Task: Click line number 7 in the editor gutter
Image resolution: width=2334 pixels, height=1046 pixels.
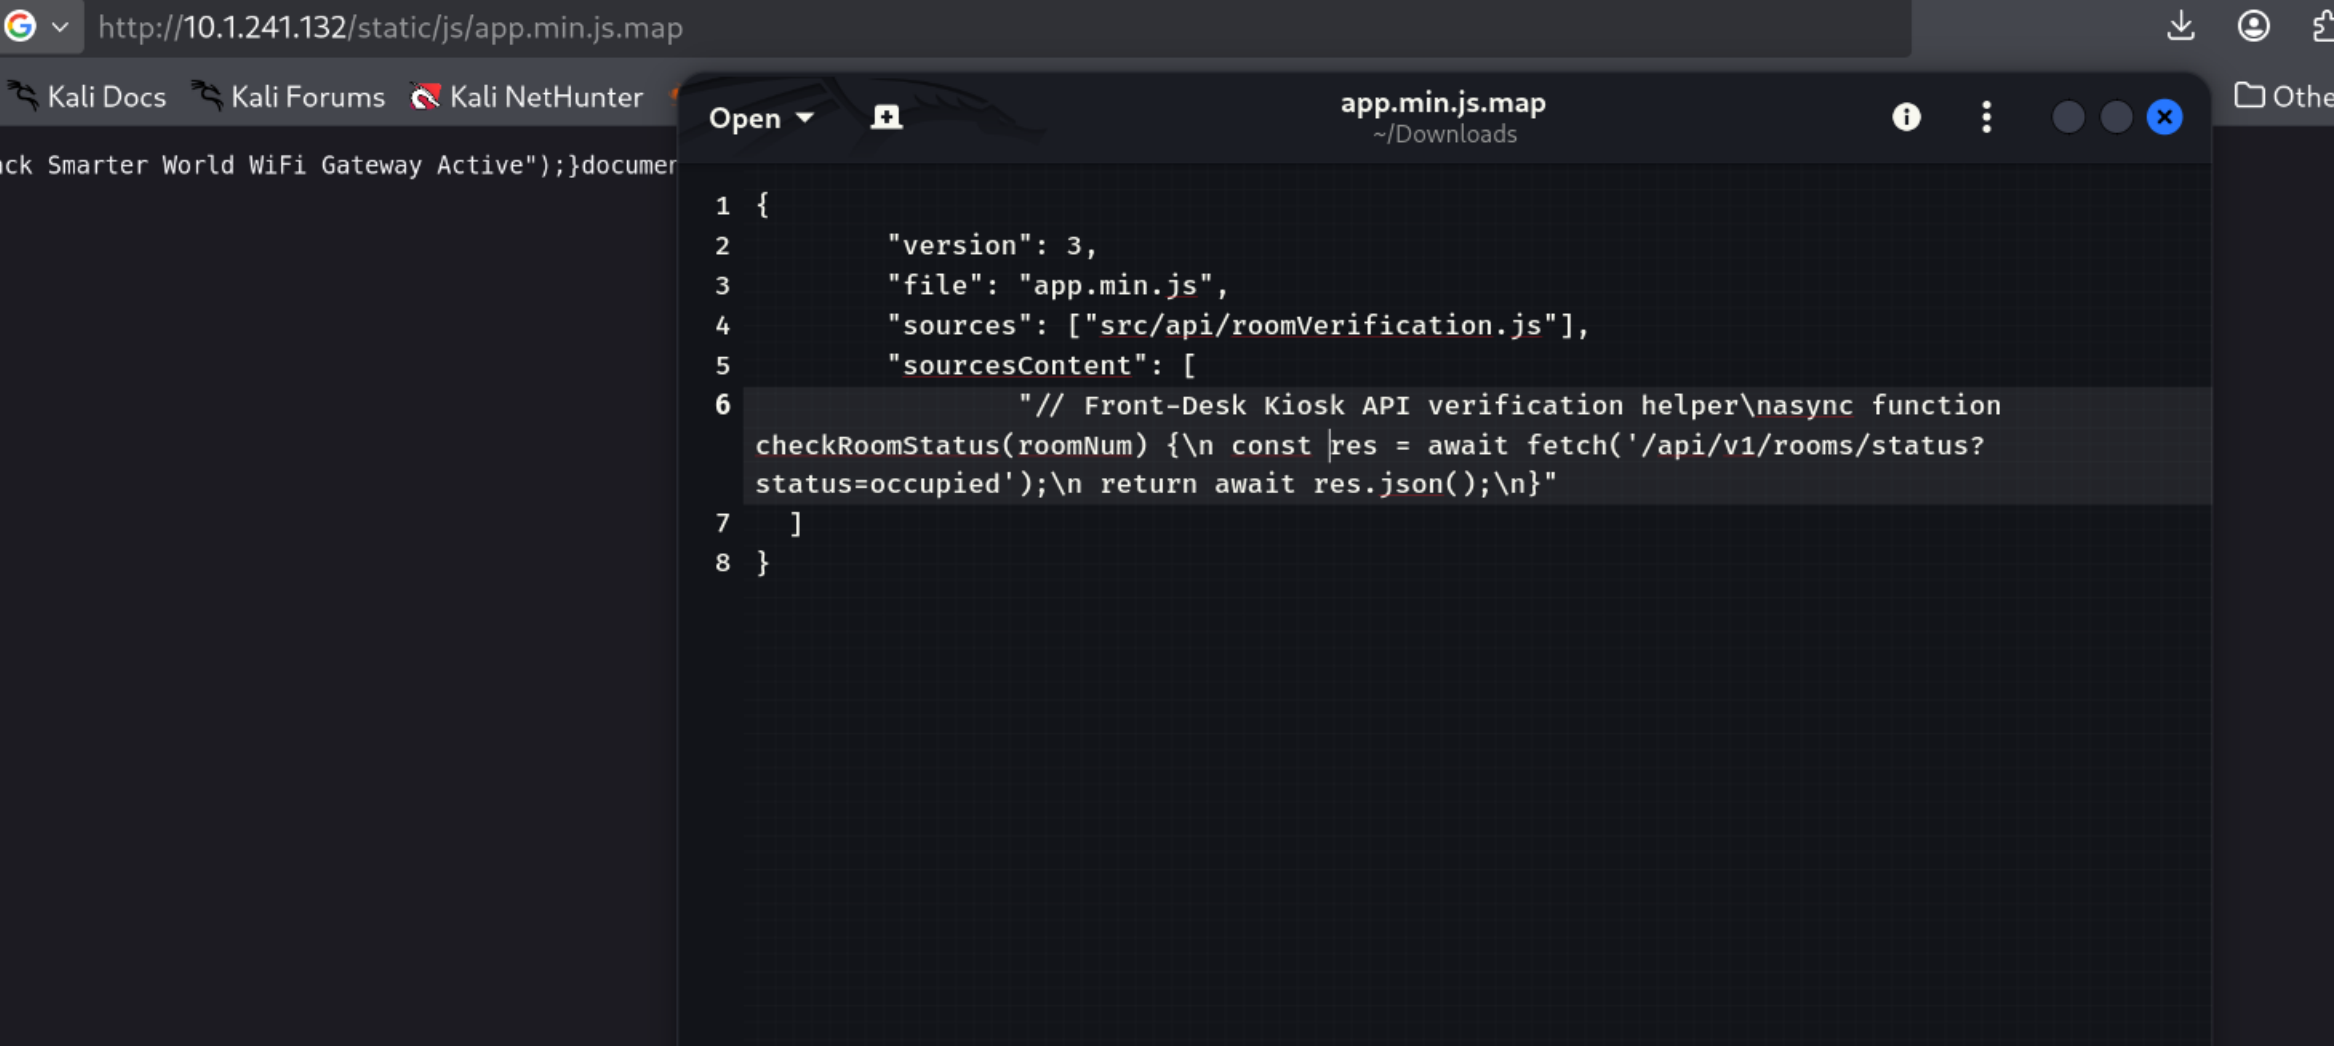Action: 722,523
